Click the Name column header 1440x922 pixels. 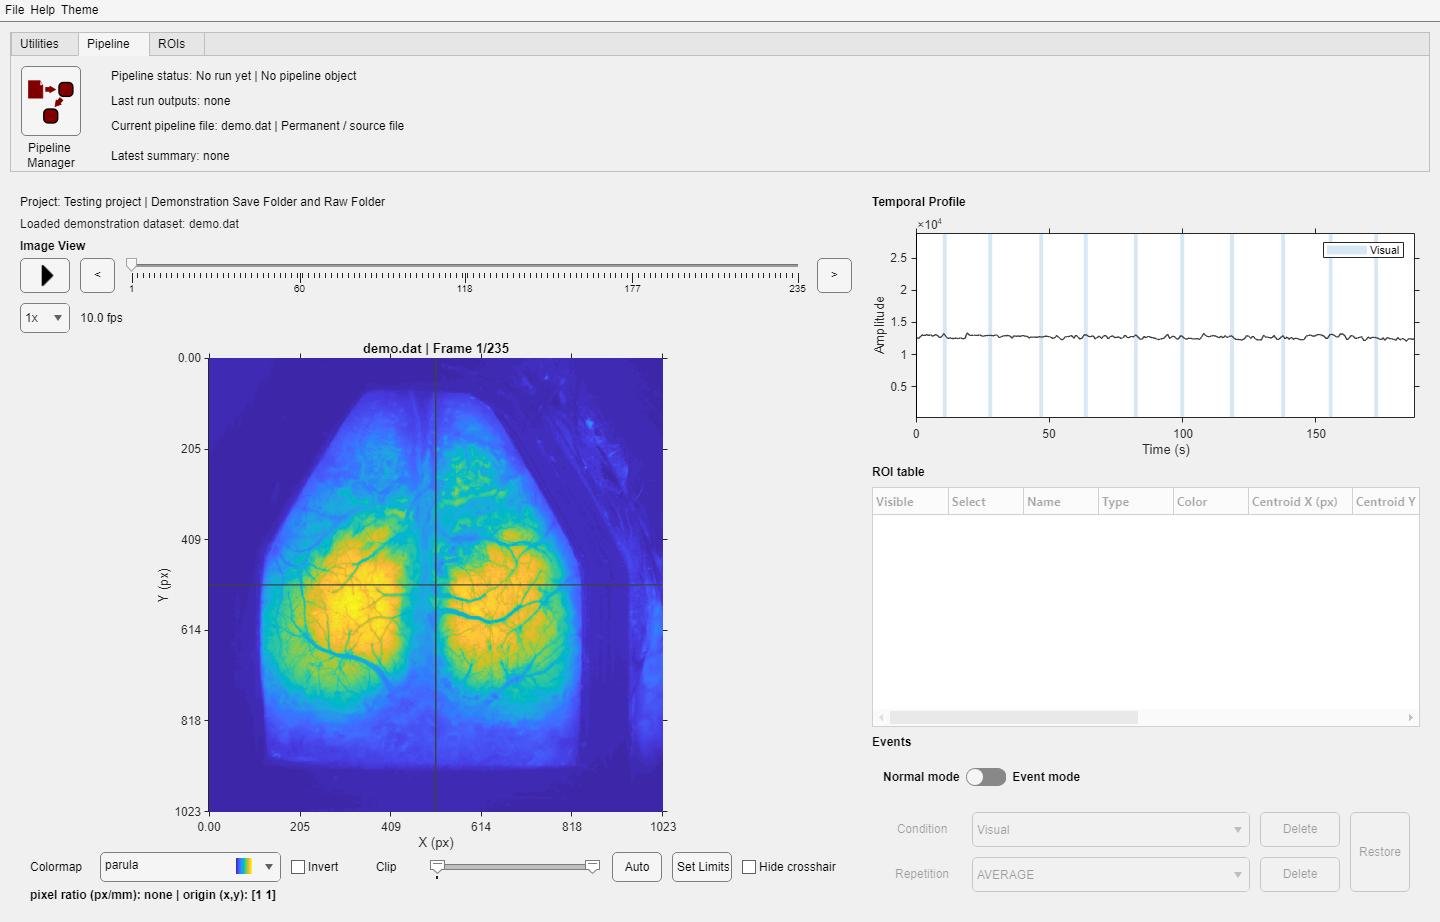pyautogui.click(x=1060, y=502)
